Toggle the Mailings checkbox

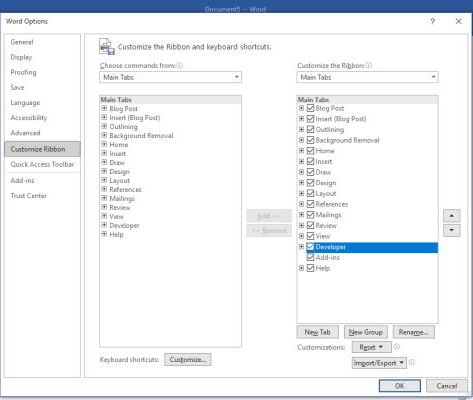click(310, 215)
